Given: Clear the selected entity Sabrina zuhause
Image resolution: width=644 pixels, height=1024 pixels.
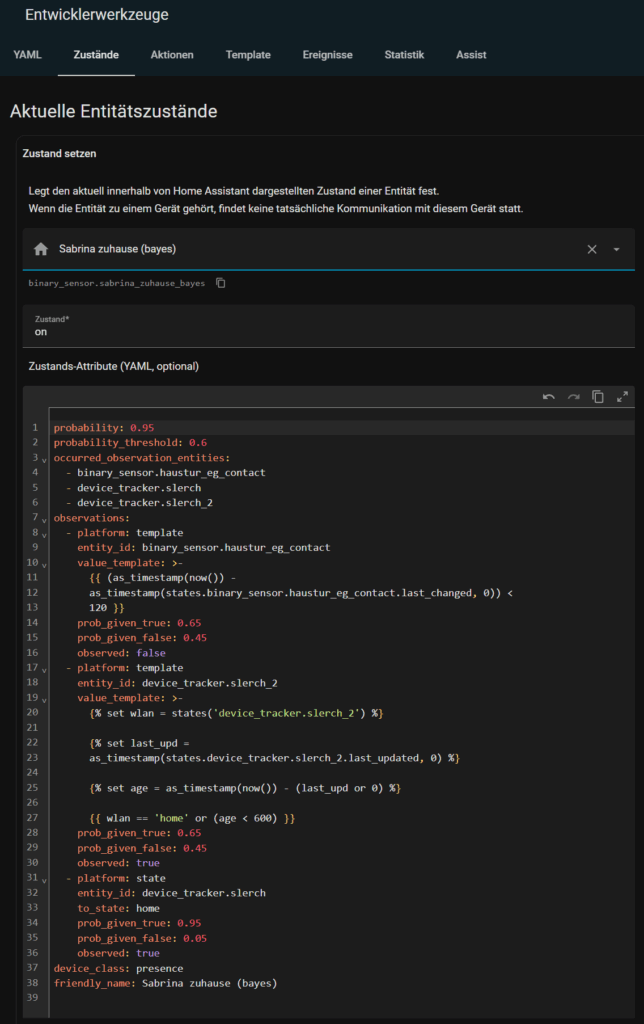Looking at the screenshot, I should coord(592,249).
